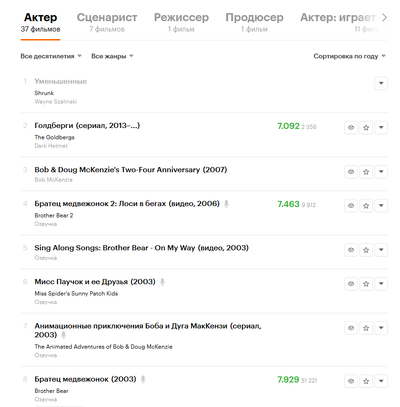Rate Братец медвежонок 2 with star icon

(x=366, y=206)
